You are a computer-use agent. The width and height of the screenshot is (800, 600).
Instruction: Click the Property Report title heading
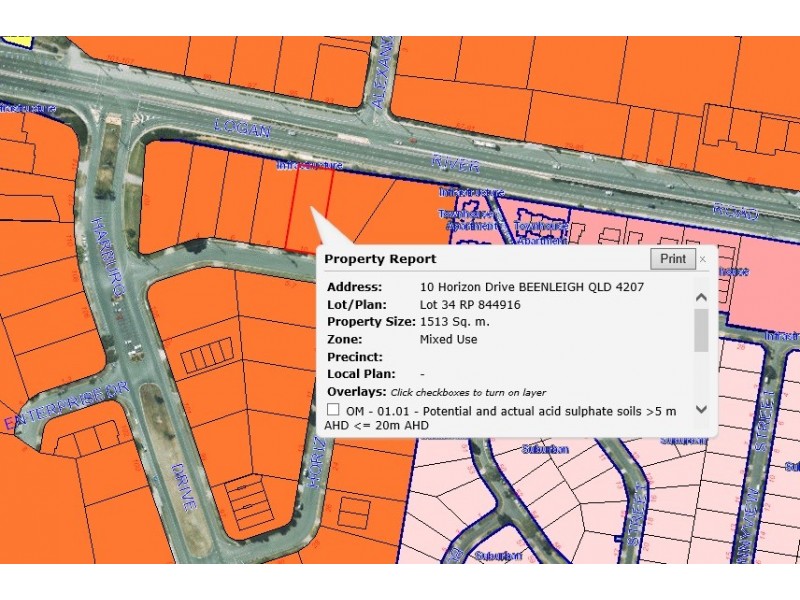coord(365,259)
